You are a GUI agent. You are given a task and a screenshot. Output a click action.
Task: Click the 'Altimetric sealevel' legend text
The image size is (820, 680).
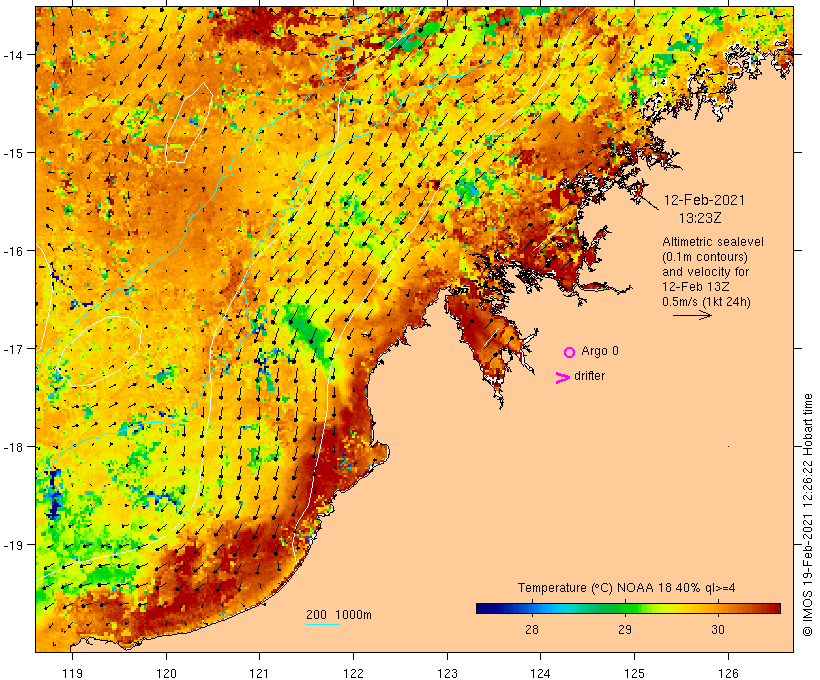click(x=713, y=242)
